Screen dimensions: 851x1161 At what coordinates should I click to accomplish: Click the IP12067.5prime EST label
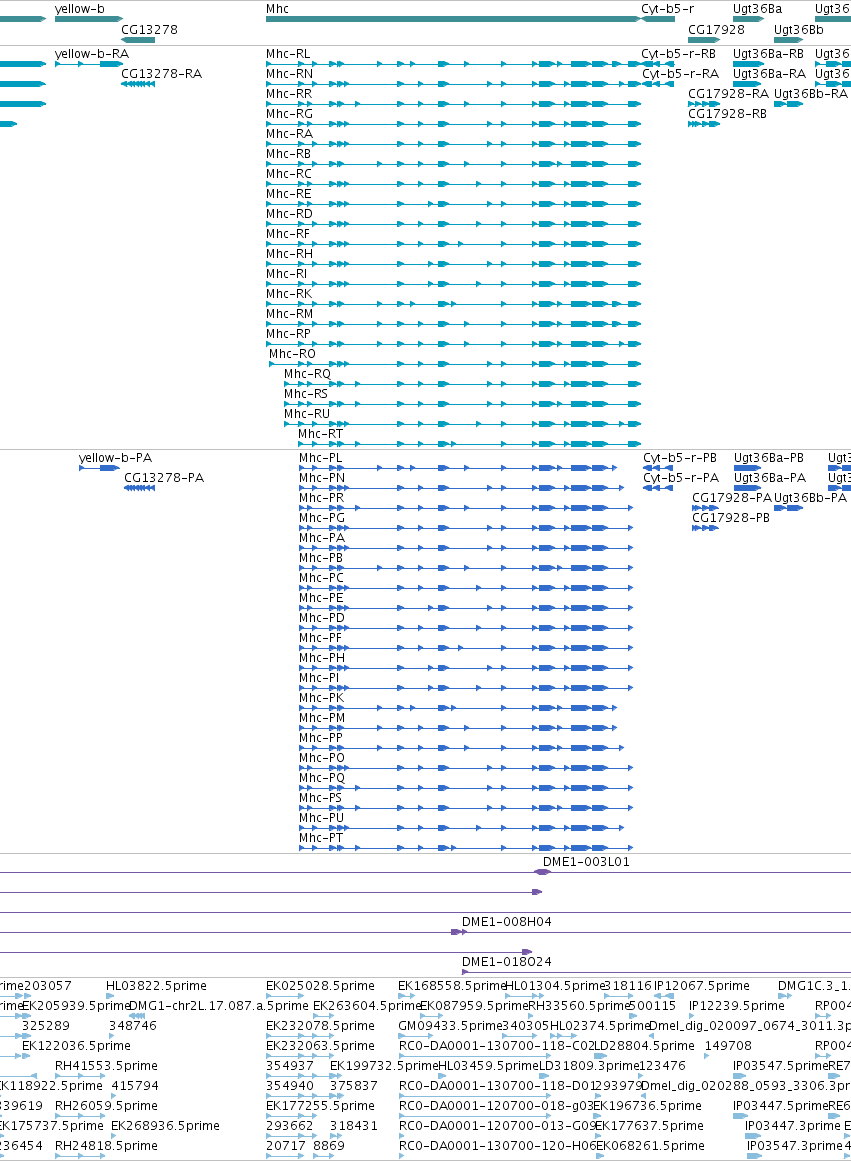(701, 986)
